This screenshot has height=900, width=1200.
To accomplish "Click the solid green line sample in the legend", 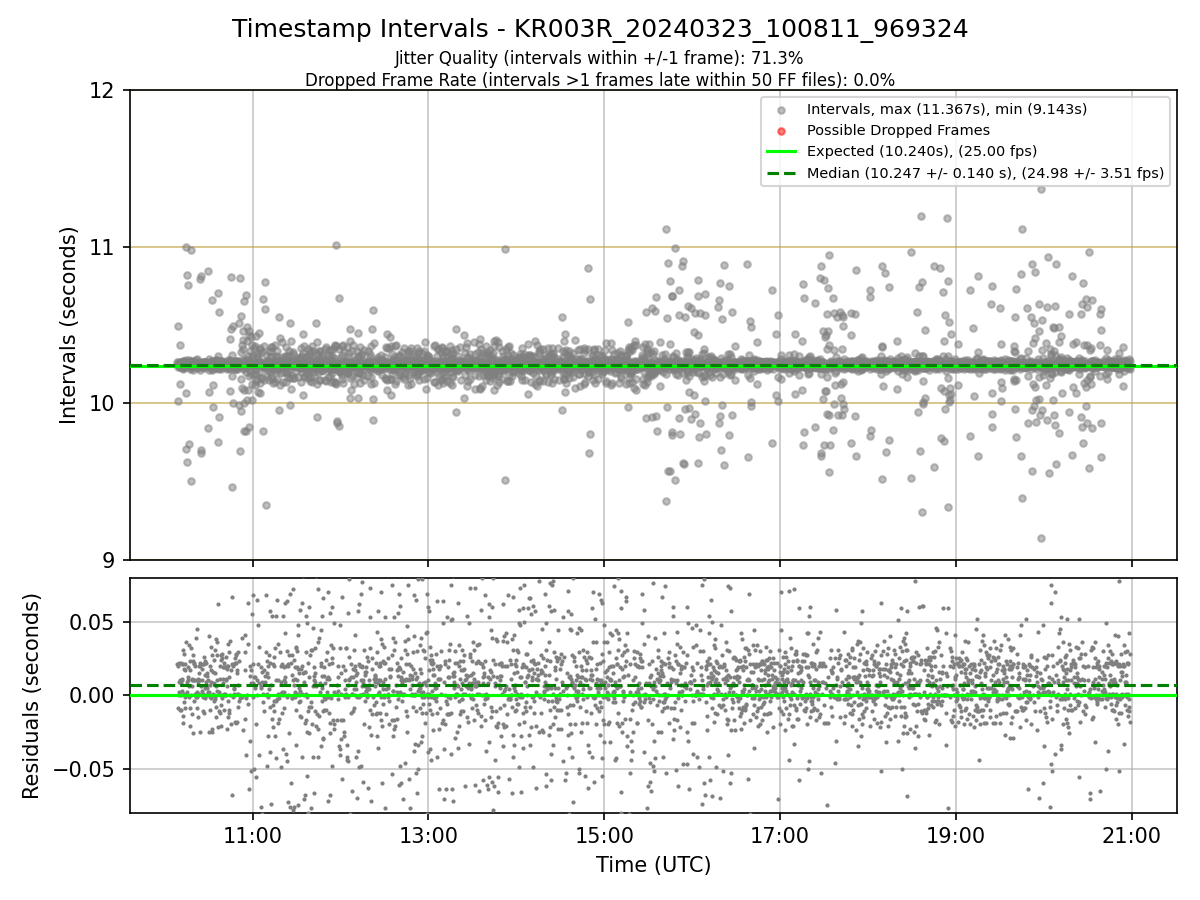I will (x=781, y=152).
